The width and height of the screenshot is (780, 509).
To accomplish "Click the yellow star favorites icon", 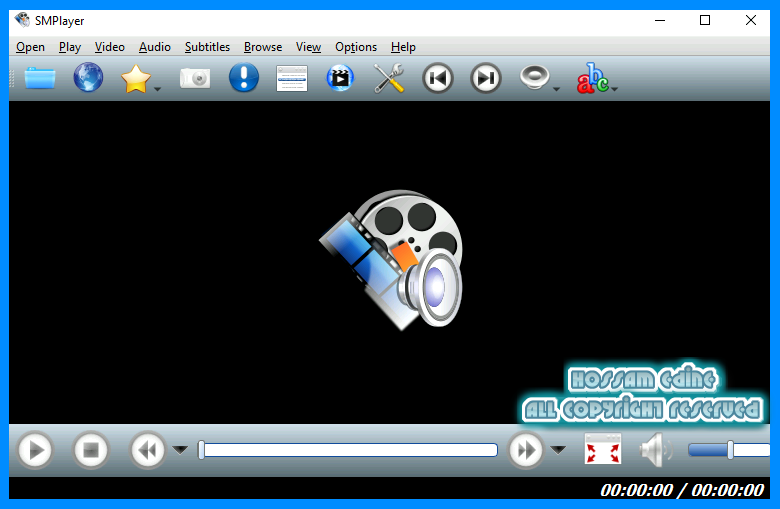I will [135, 79].
